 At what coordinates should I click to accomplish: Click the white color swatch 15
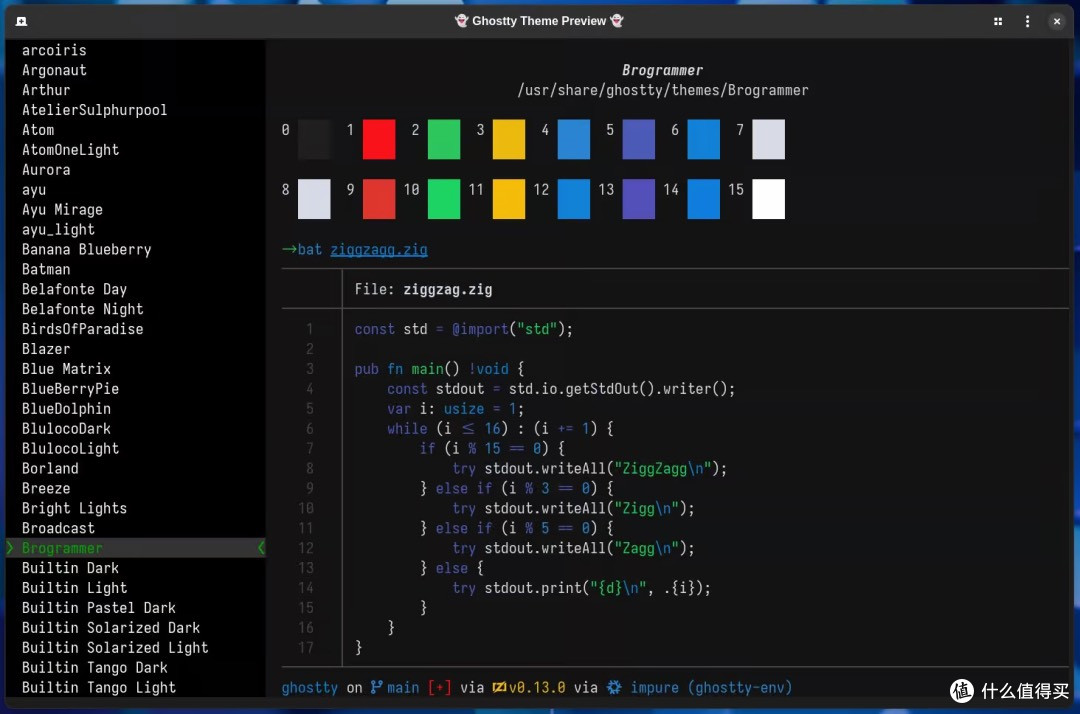point(769,199)
